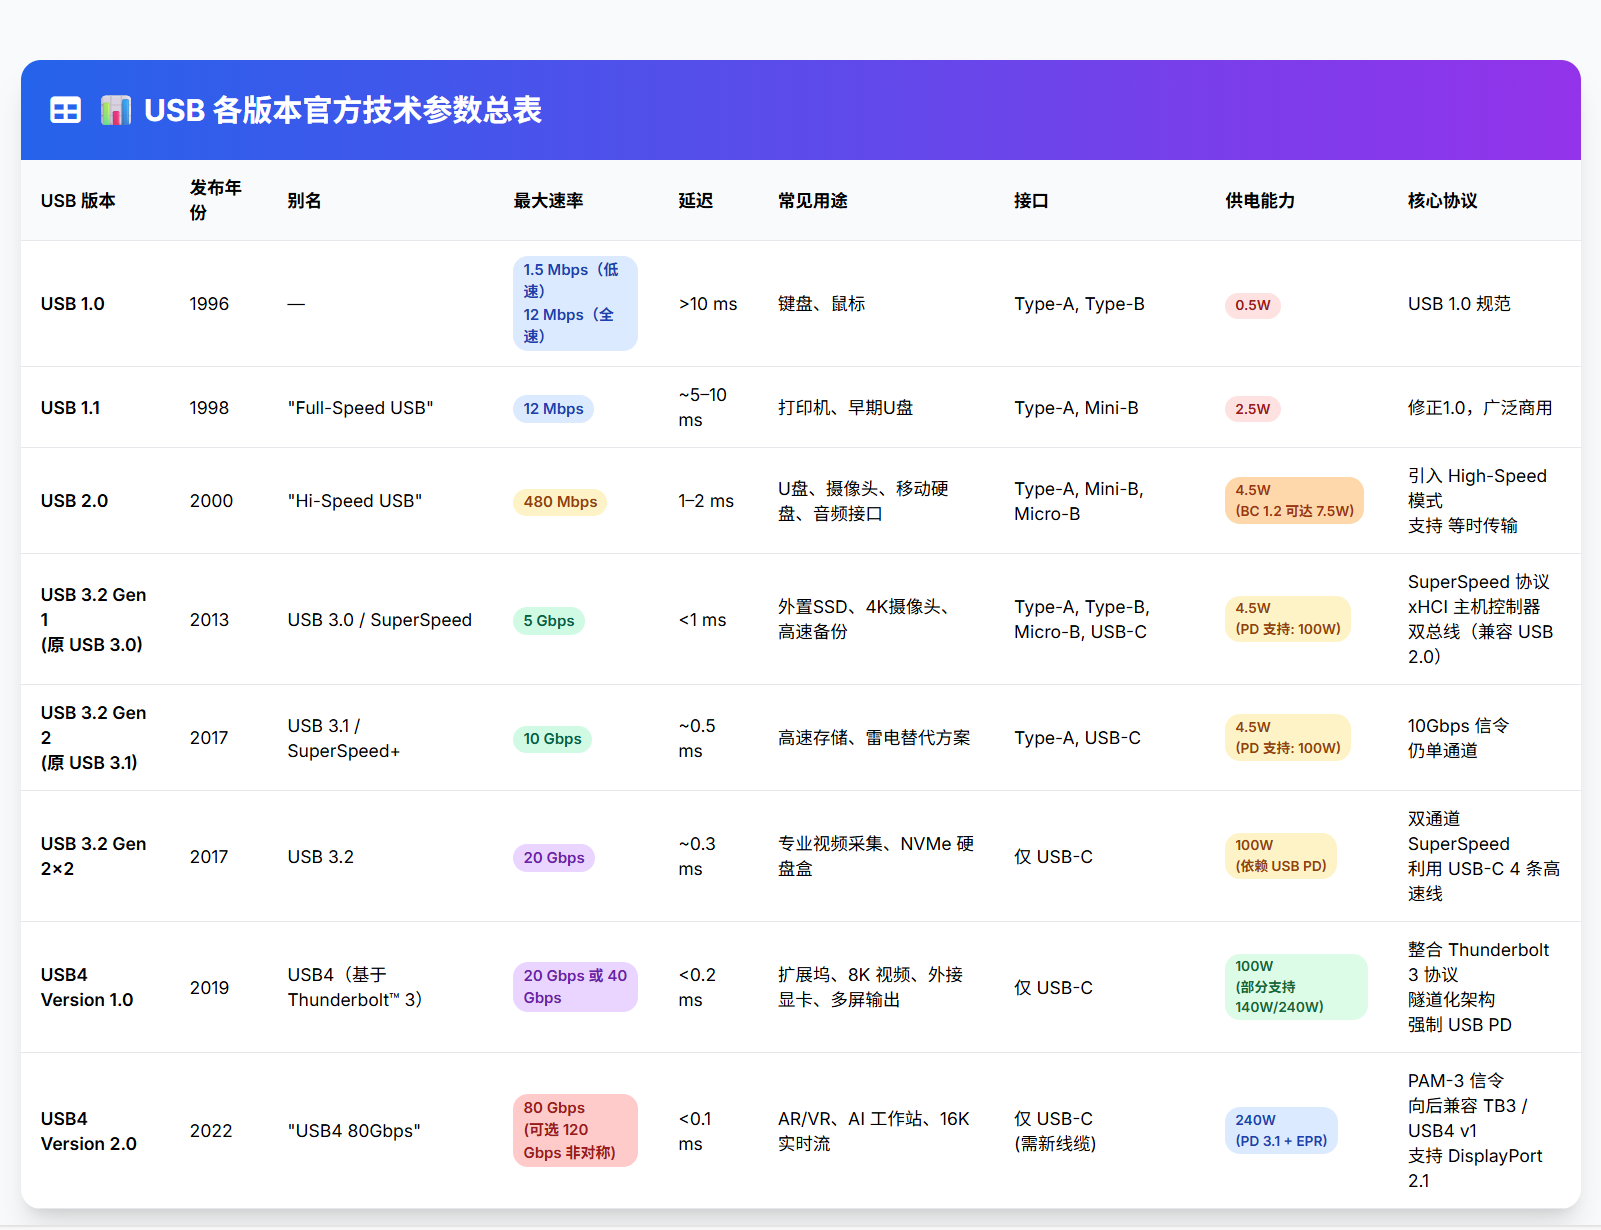Select the 'USB4 Version 2.0' cell
1601x1230 pixels.
89,1131
